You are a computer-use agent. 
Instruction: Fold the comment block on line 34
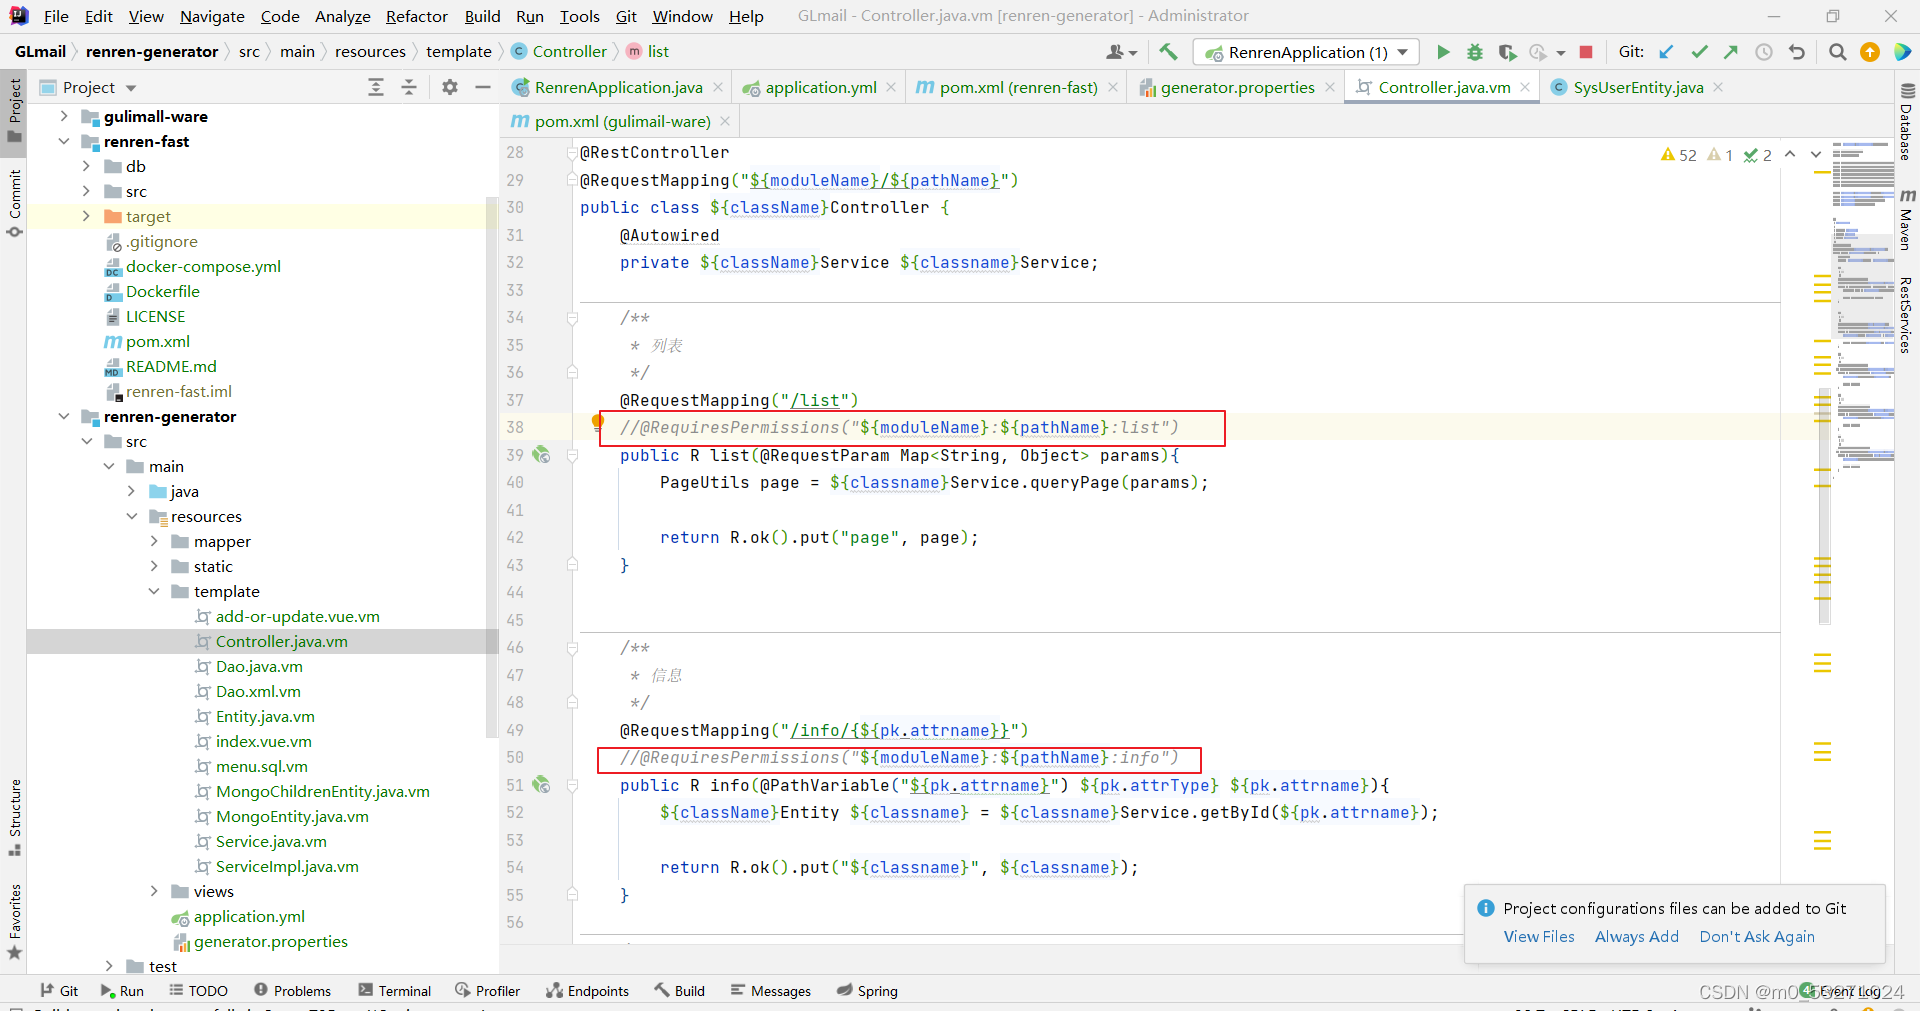(573, 318)
